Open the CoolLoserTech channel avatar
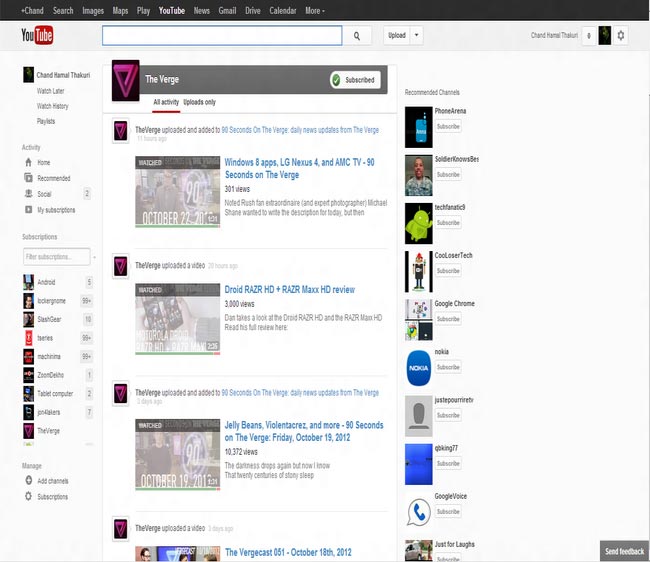 [419, 271]
